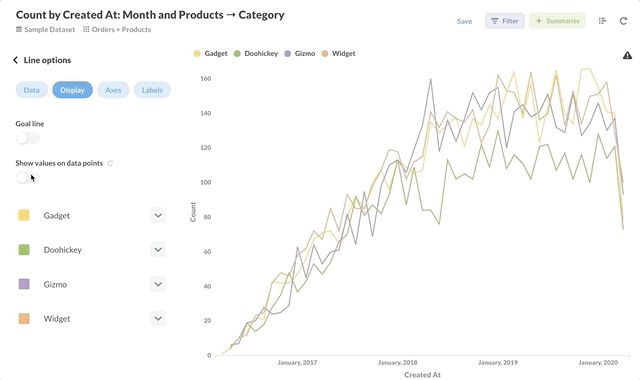Click the Gadget series name in sidebar

pyautogui.click(x=57, y=216)
